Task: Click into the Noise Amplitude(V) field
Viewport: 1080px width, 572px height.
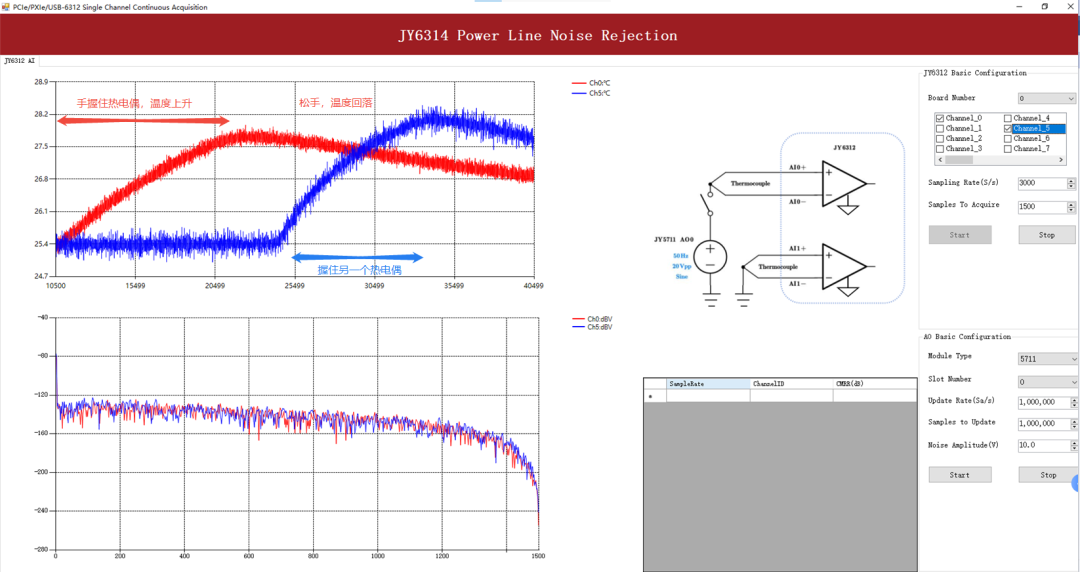Action: (x=1043, y=445)
